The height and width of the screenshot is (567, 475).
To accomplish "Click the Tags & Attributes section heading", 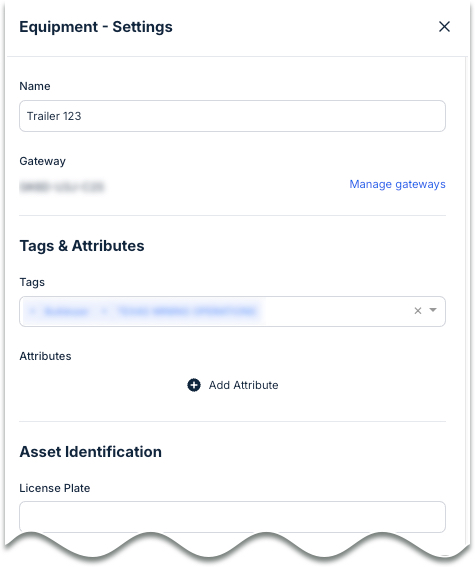I will point(82,246).
